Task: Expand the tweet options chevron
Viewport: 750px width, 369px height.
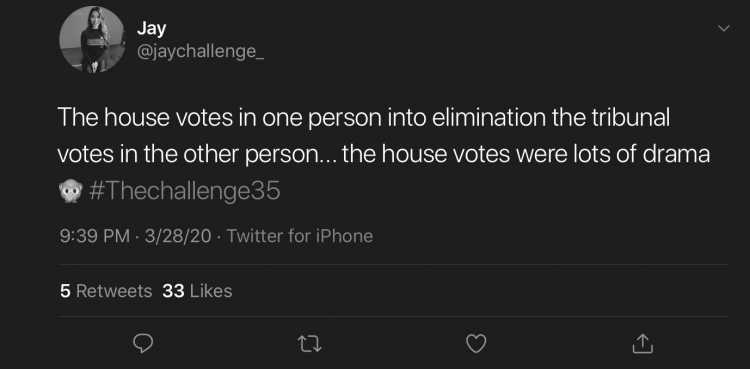Action: coord(724,29)
